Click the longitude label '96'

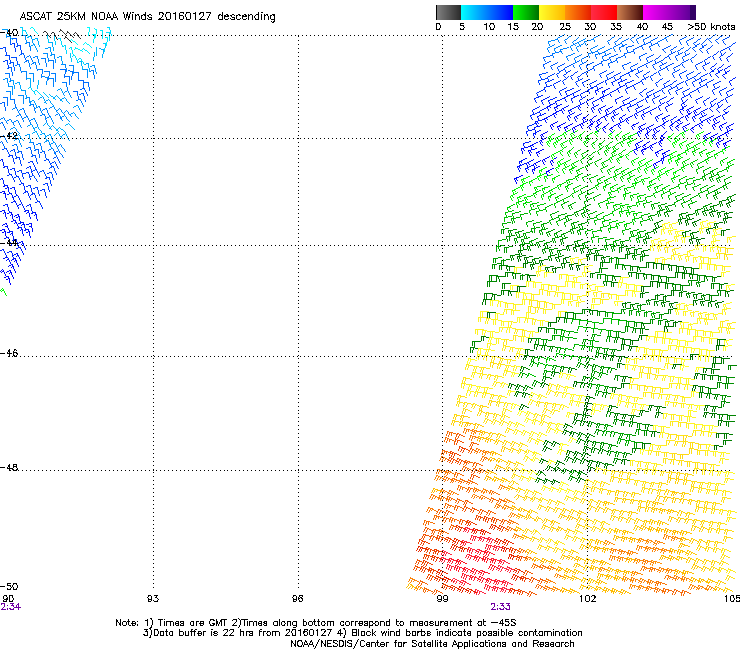[297, 599]
